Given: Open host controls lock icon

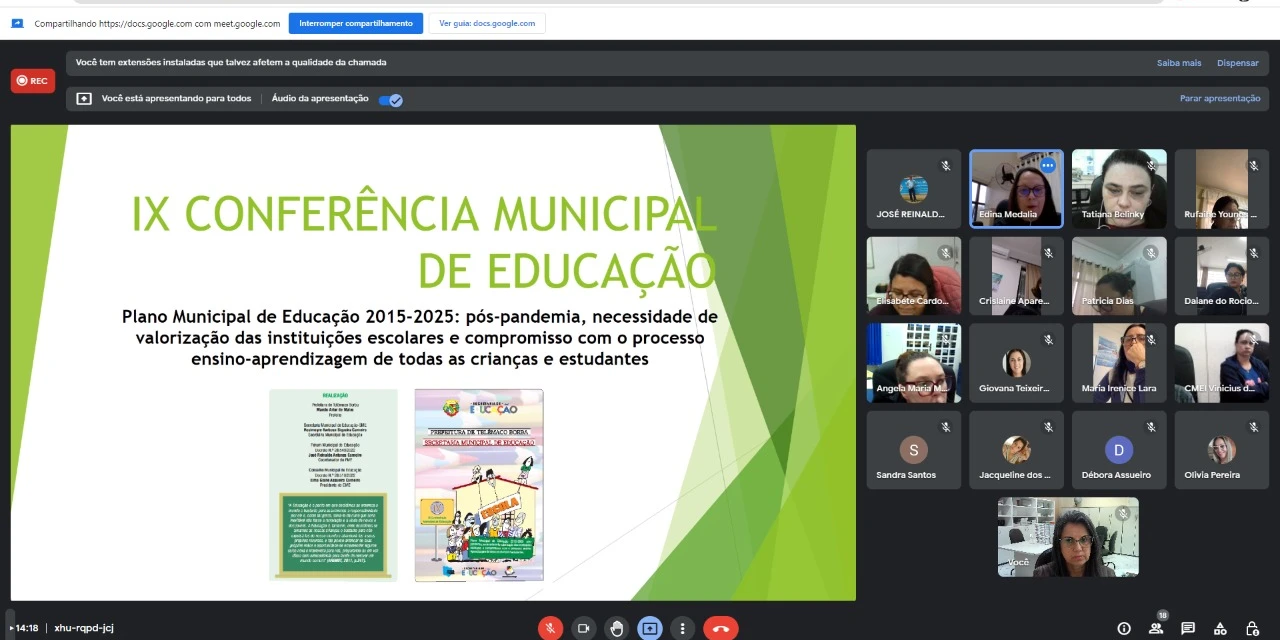Looking at the screenshot, I should click(x=1252, y=629).
